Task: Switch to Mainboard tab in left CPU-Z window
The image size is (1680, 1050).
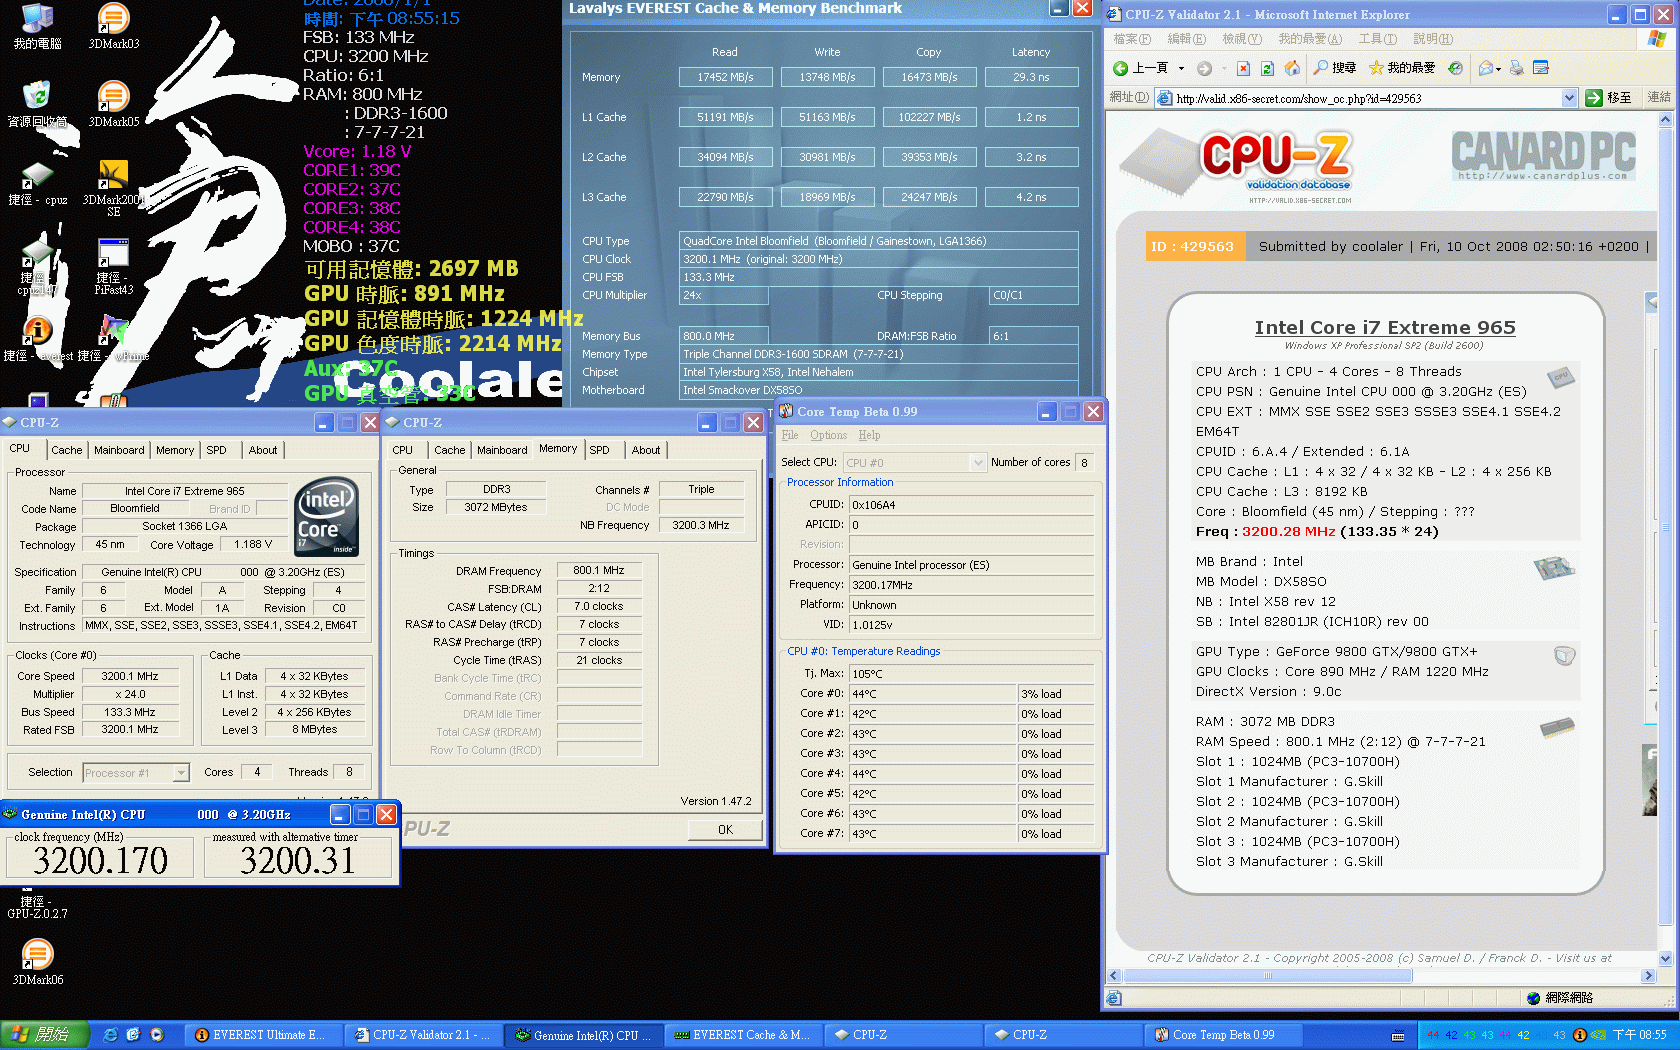Action: tap(119, 450)
